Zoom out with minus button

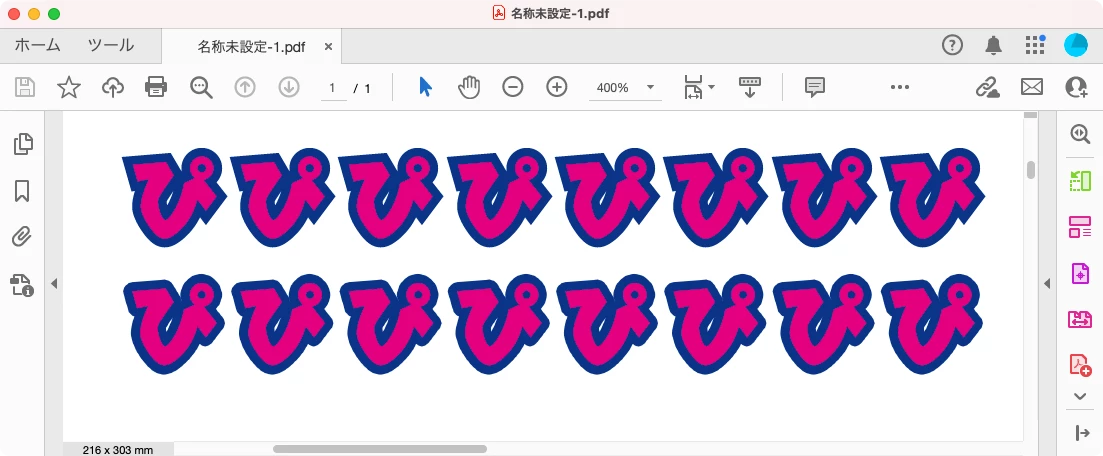pyautogui.click(x=513, y=87)
